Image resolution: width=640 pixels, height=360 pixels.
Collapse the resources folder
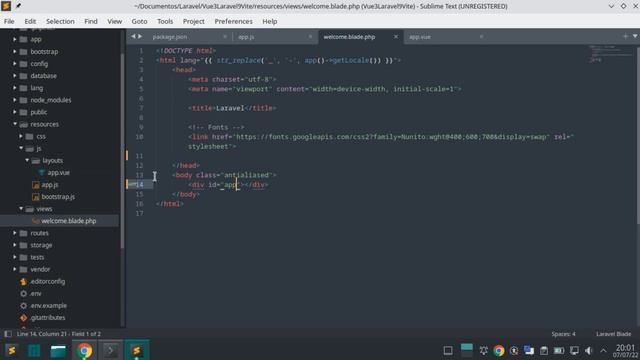coord(15,124)
